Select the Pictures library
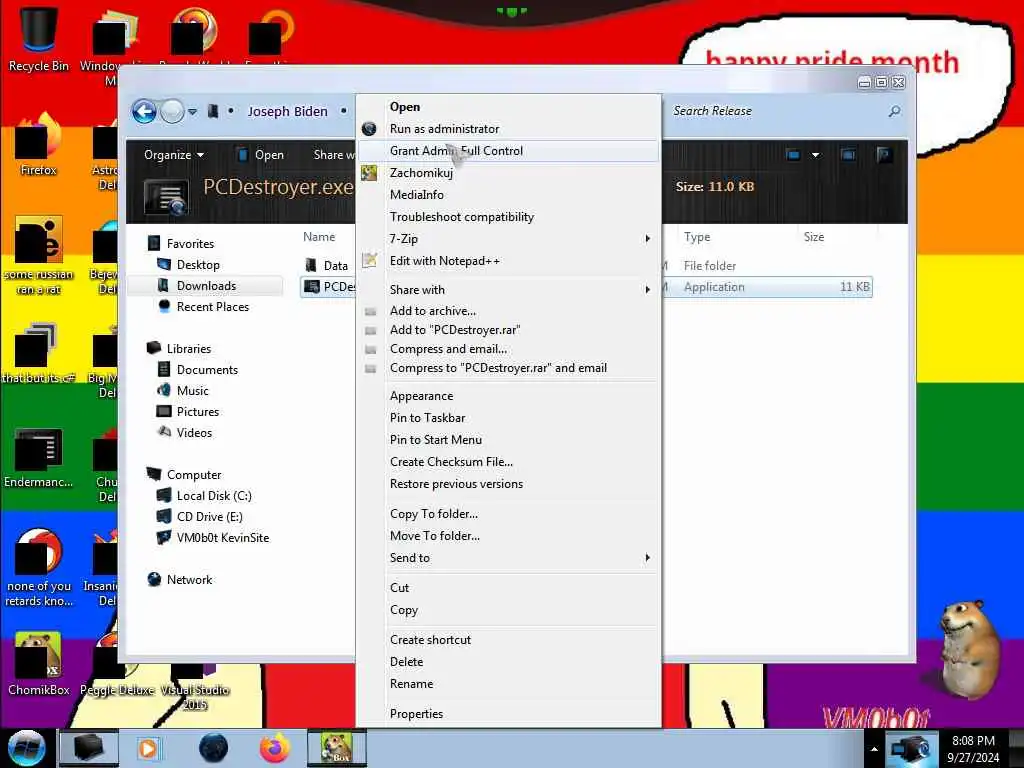The width and height of the screenshot is (1024, 768). tap(197, 411)
